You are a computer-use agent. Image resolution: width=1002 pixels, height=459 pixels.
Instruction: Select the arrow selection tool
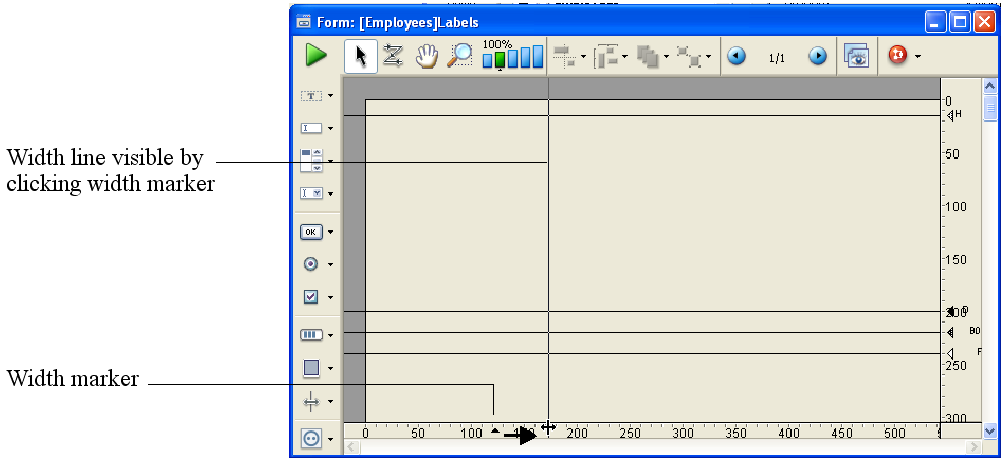coord(360,56)
